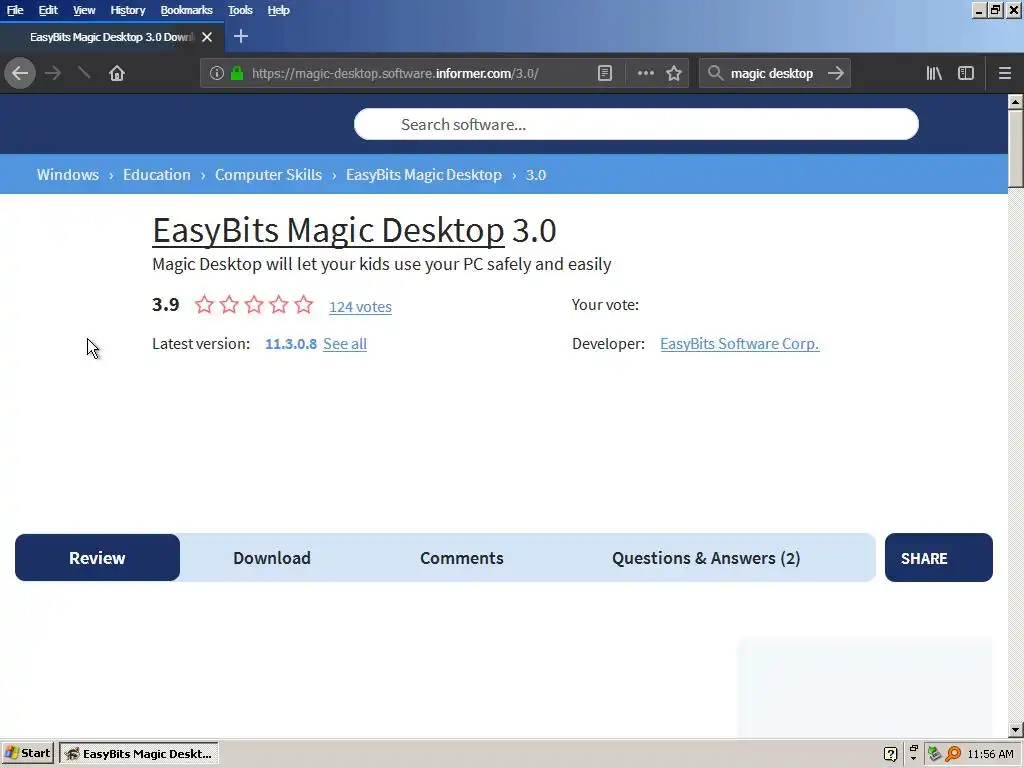Rate one star for Magic Desktop
The width and height of the screenshot is (1024, 768).
pyautogui.click(x=204, y=304)
